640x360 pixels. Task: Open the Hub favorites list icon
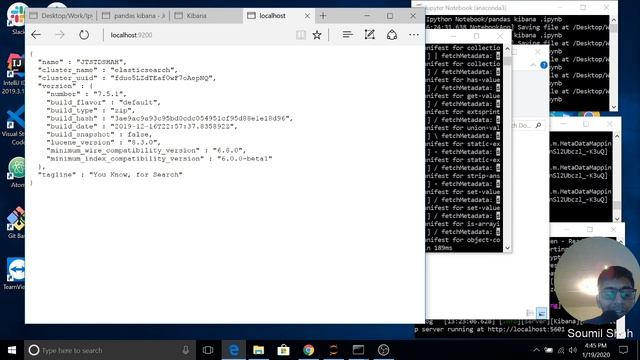(x=348, y=35)
